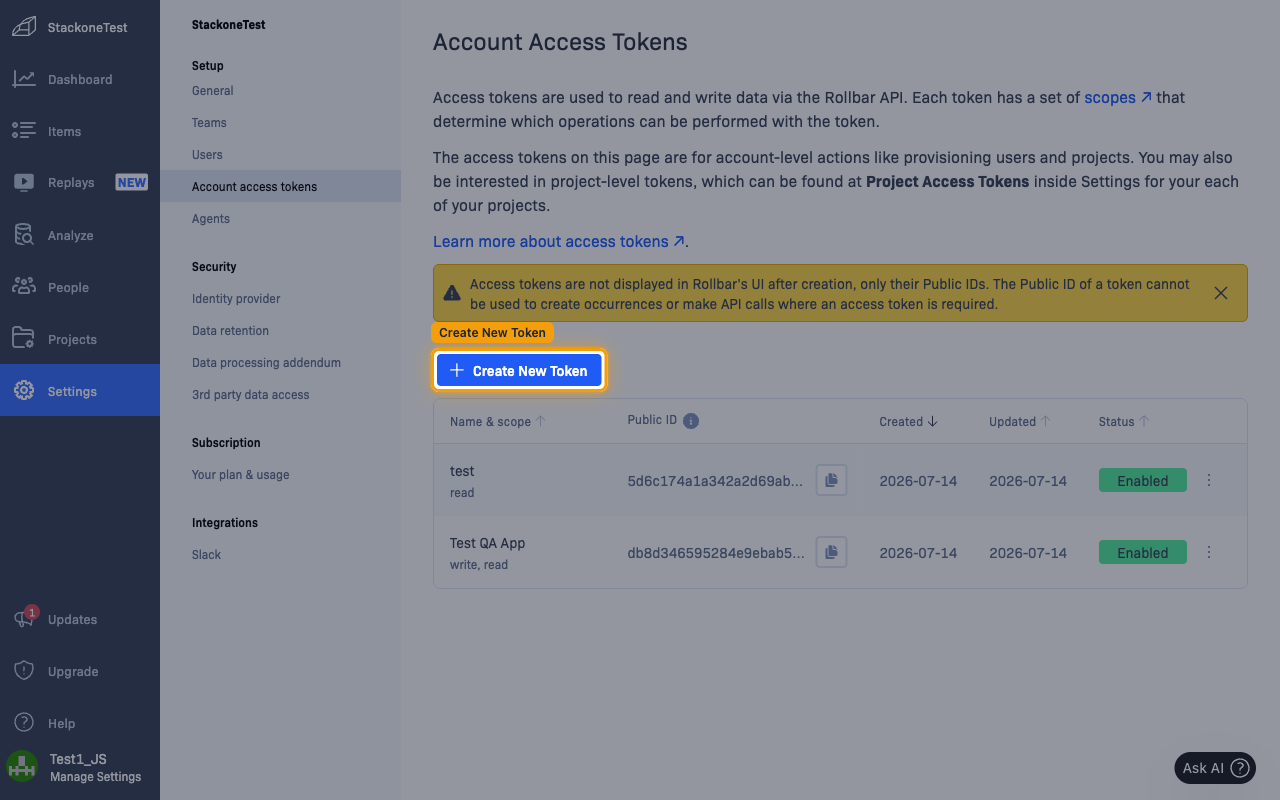
Task: Open Learn more about access tokens link
Action: pos(559,241)
